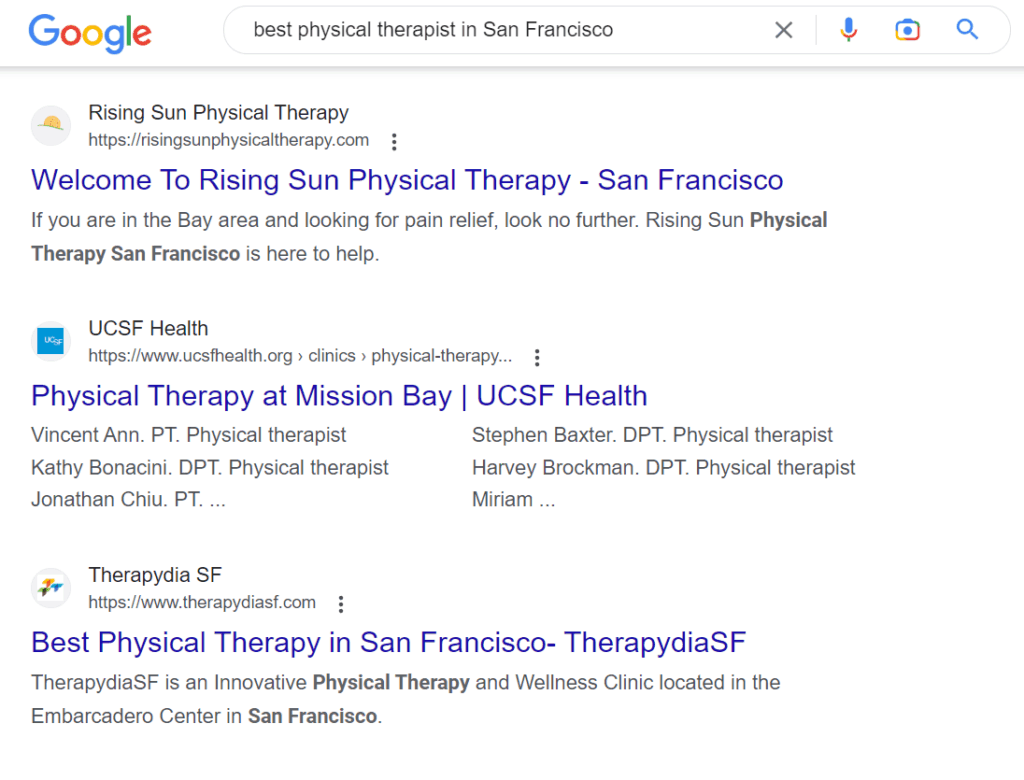Screen dimensions: 1024x780
Task: Clear the search query with X
Action: (x=784, y=30)
